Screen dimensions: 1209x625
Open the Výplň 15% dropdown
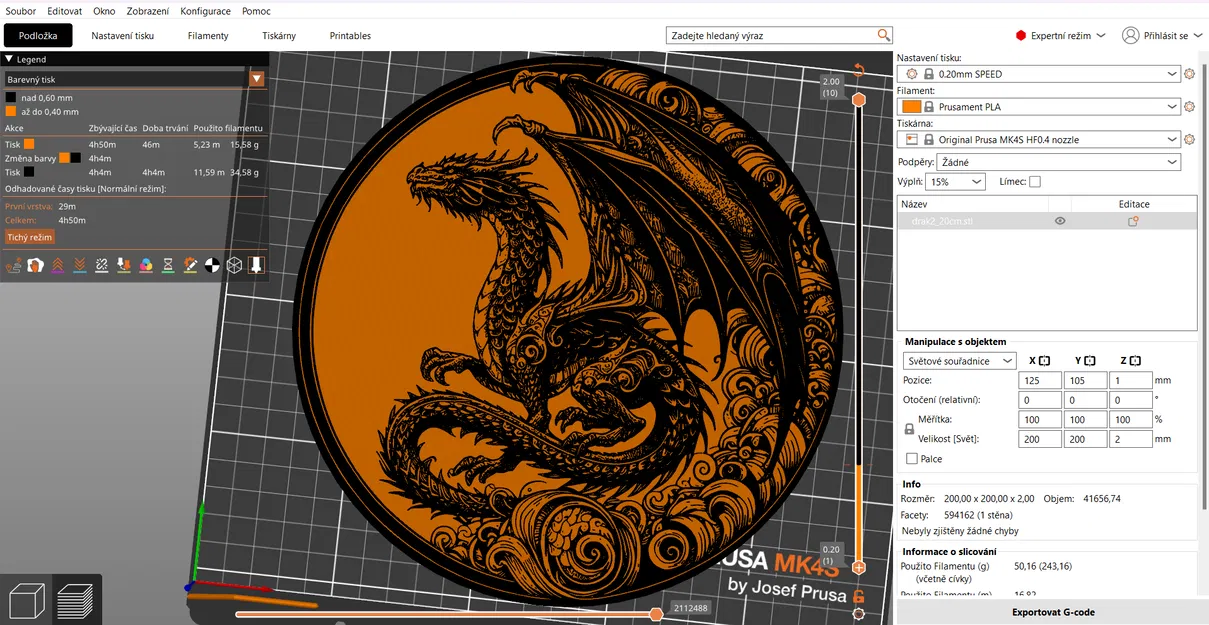click(955, 182)
